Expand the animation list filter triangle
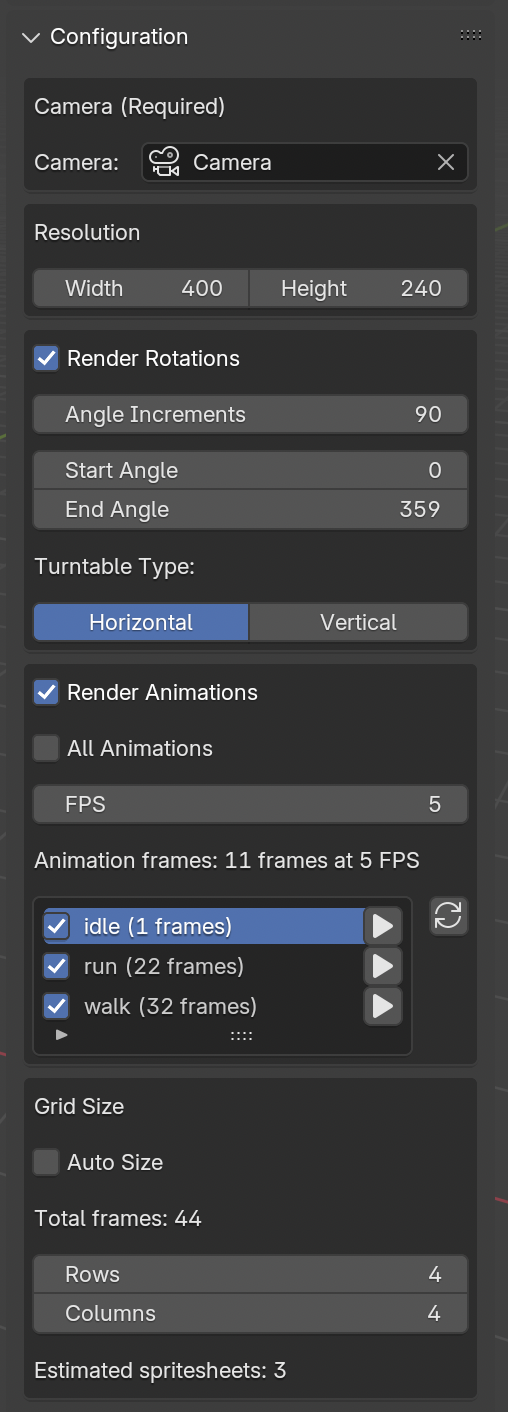The image size is (508, 1412). (x=61, y=1035)
